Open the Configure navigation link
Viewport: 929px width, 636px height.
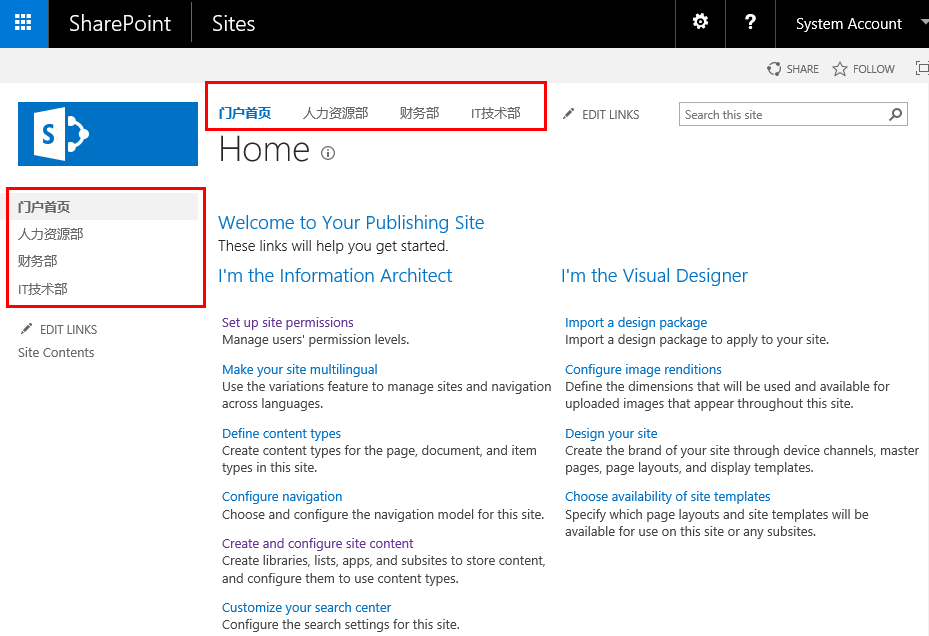tap(282, 497)
